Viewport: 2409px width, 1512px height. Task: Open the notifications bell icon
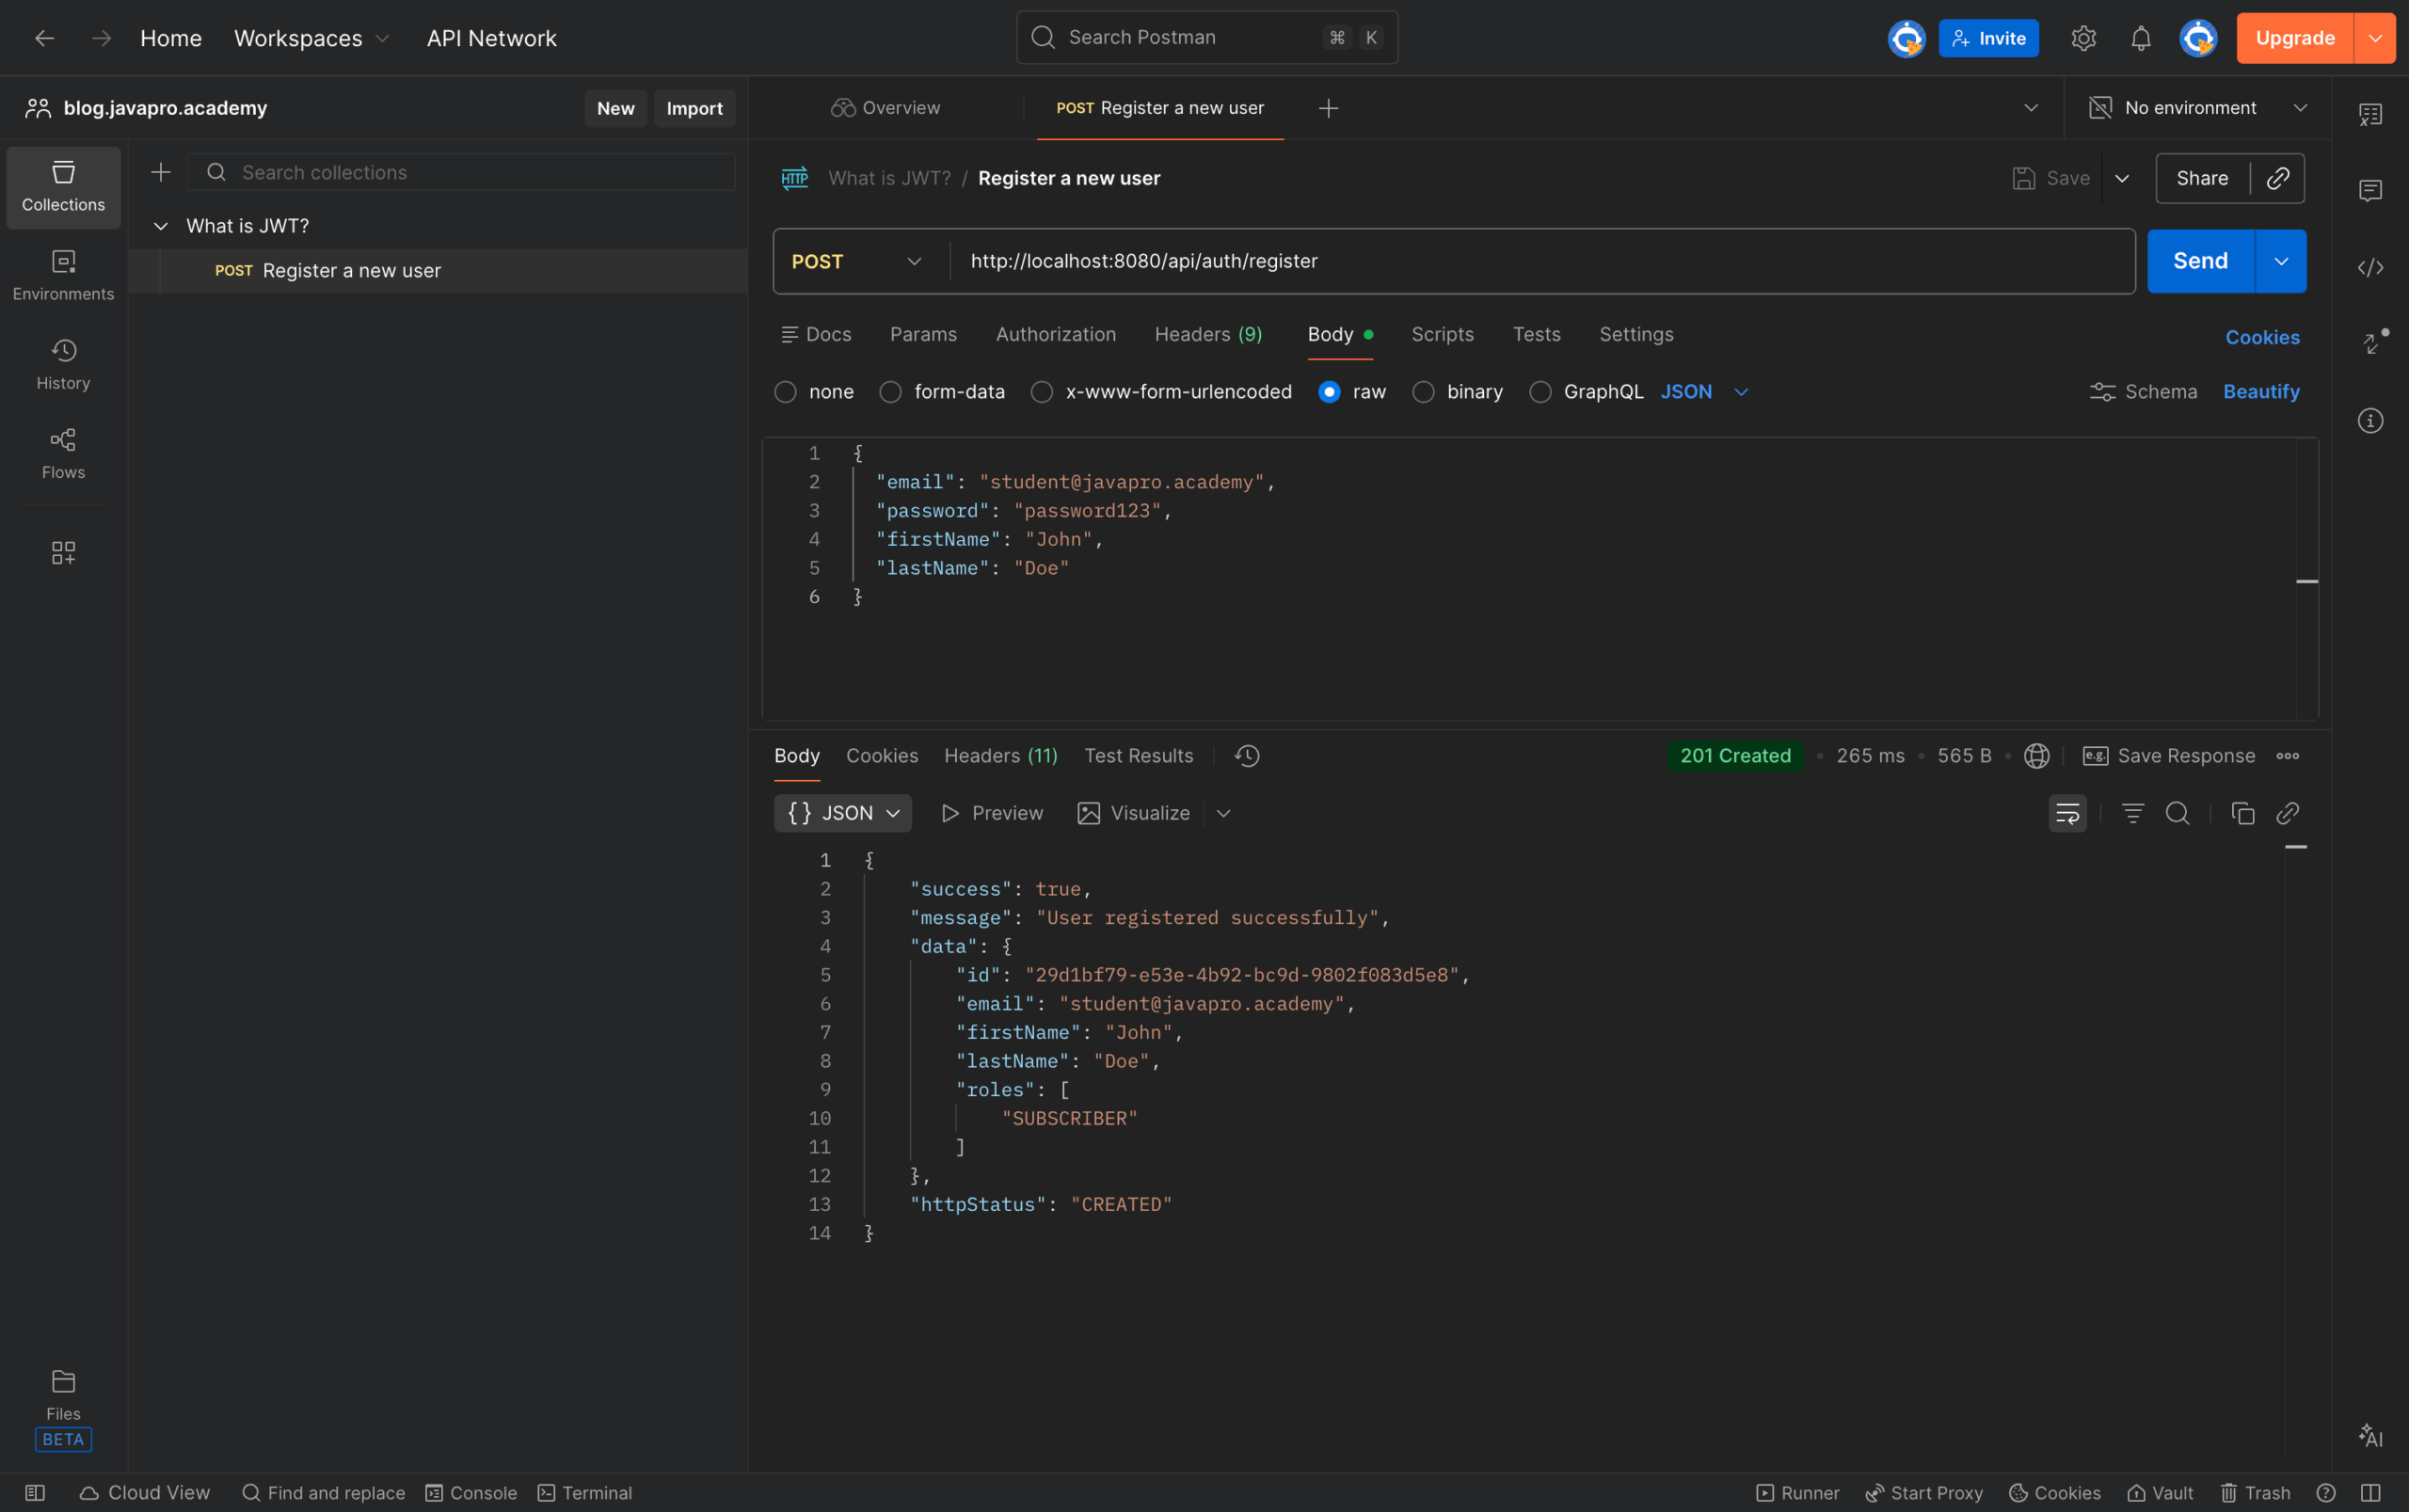click(2140, 38)
